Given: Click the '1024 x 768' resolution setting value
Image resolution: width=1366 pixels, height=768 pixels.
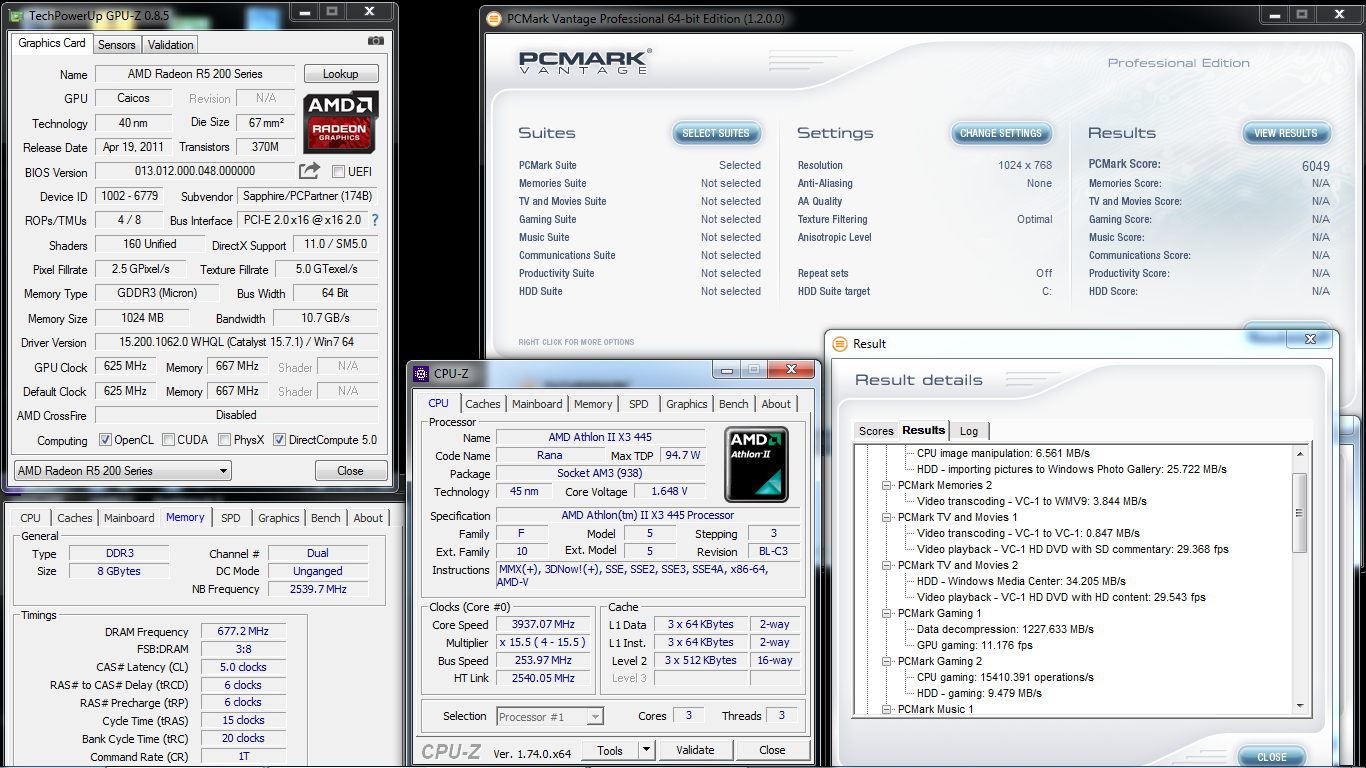Looking at the screenshot, I should tap(1025, 165).
